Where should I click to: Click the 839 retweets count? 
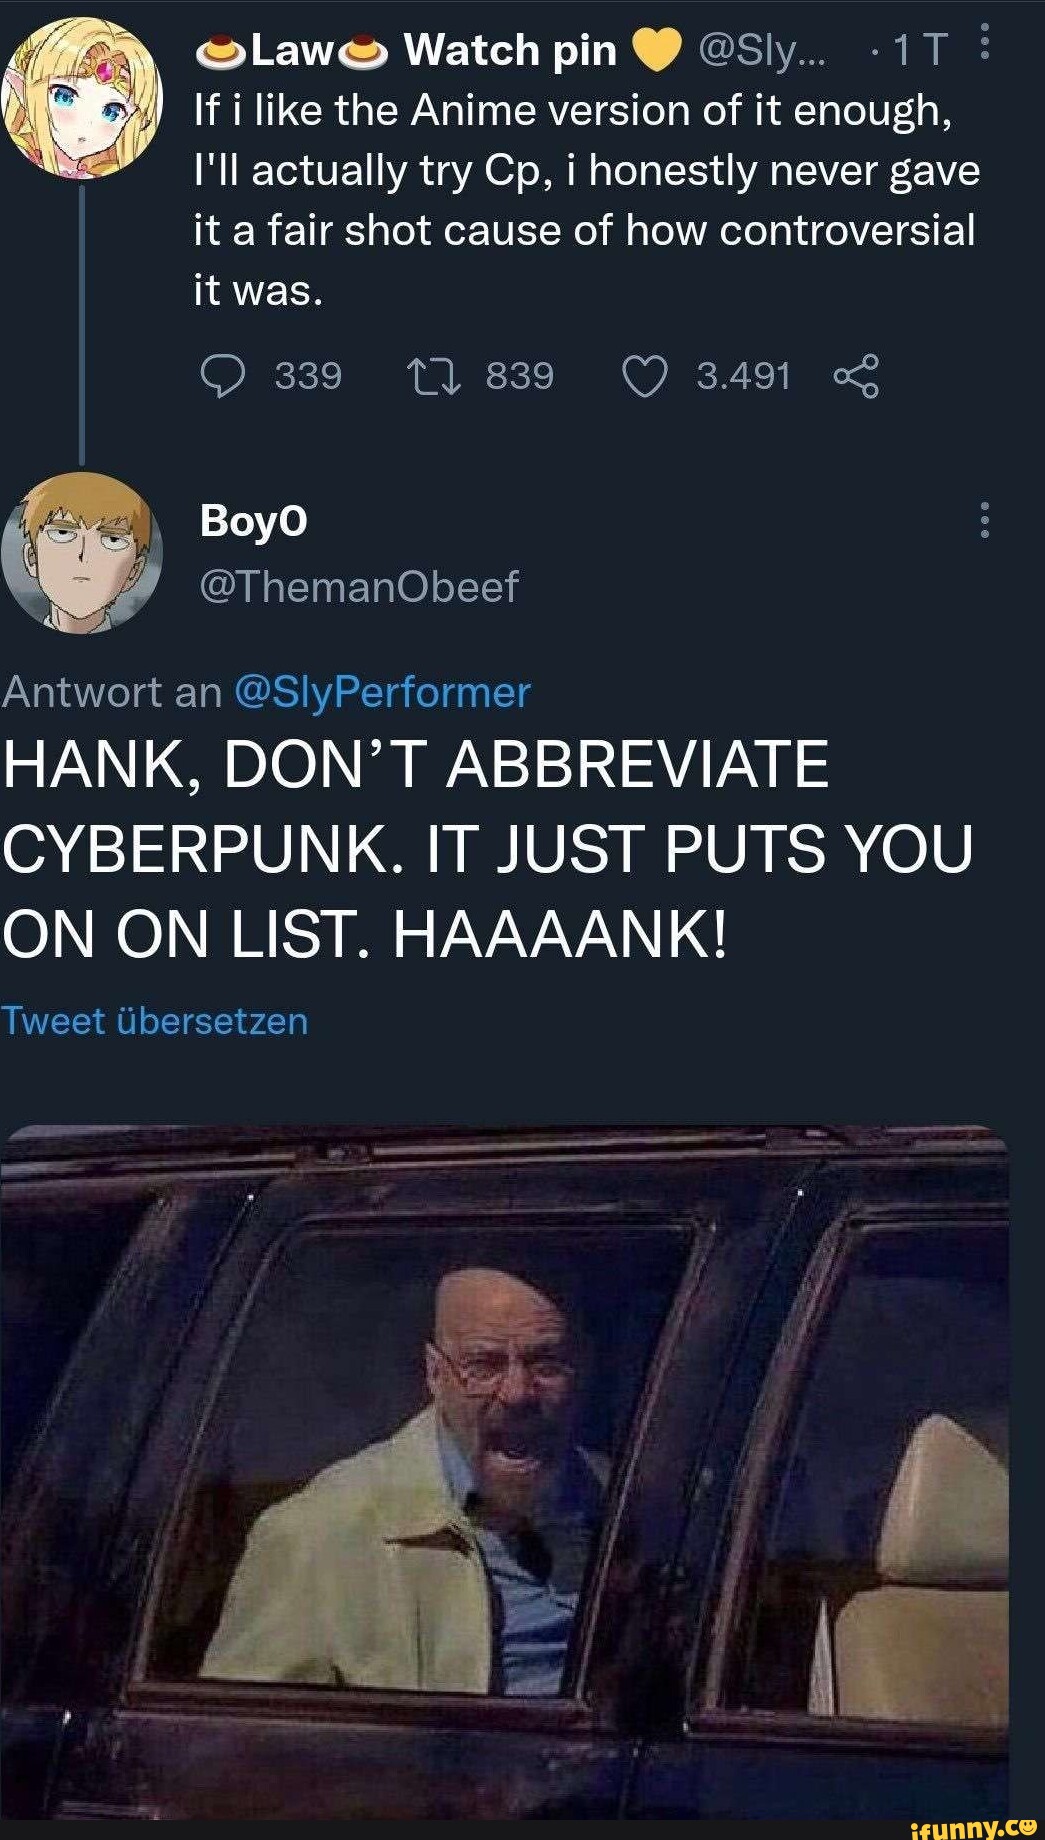pos(519,377)
